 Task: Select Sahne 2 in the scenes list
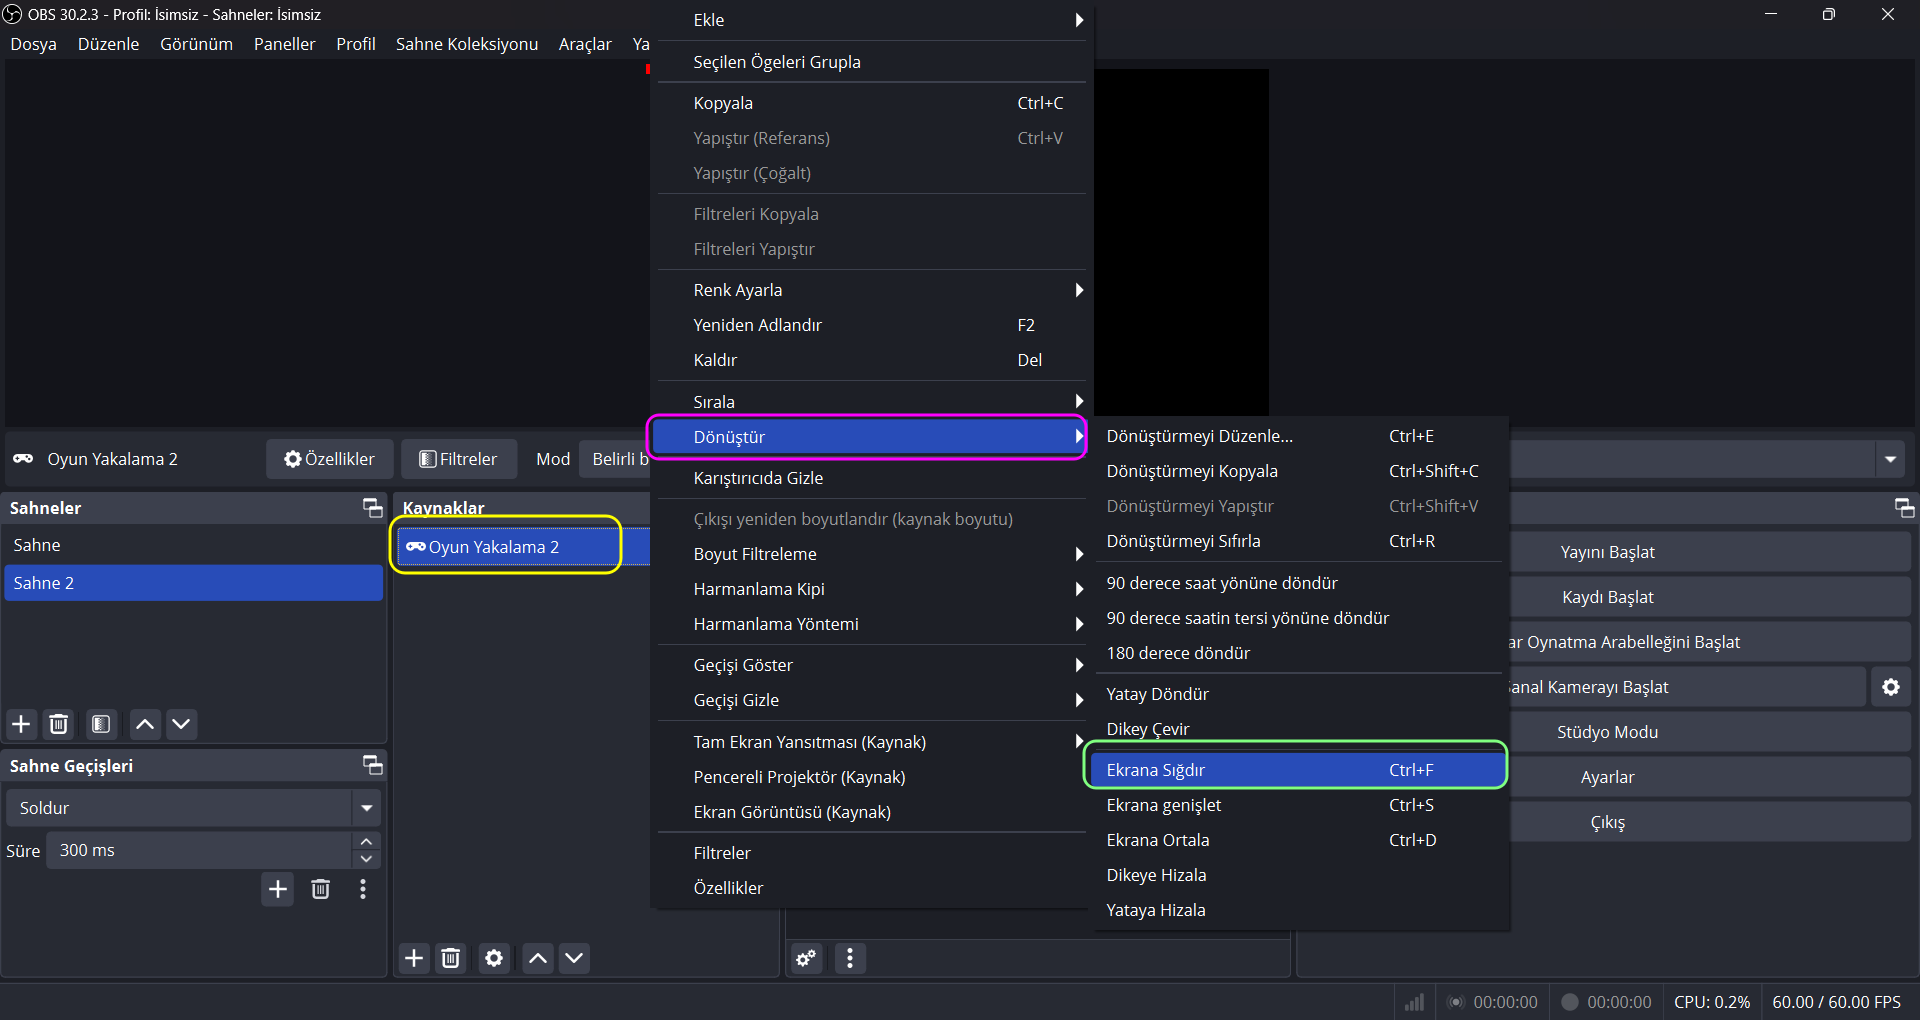pyautogui.click(x=194, y=583)
